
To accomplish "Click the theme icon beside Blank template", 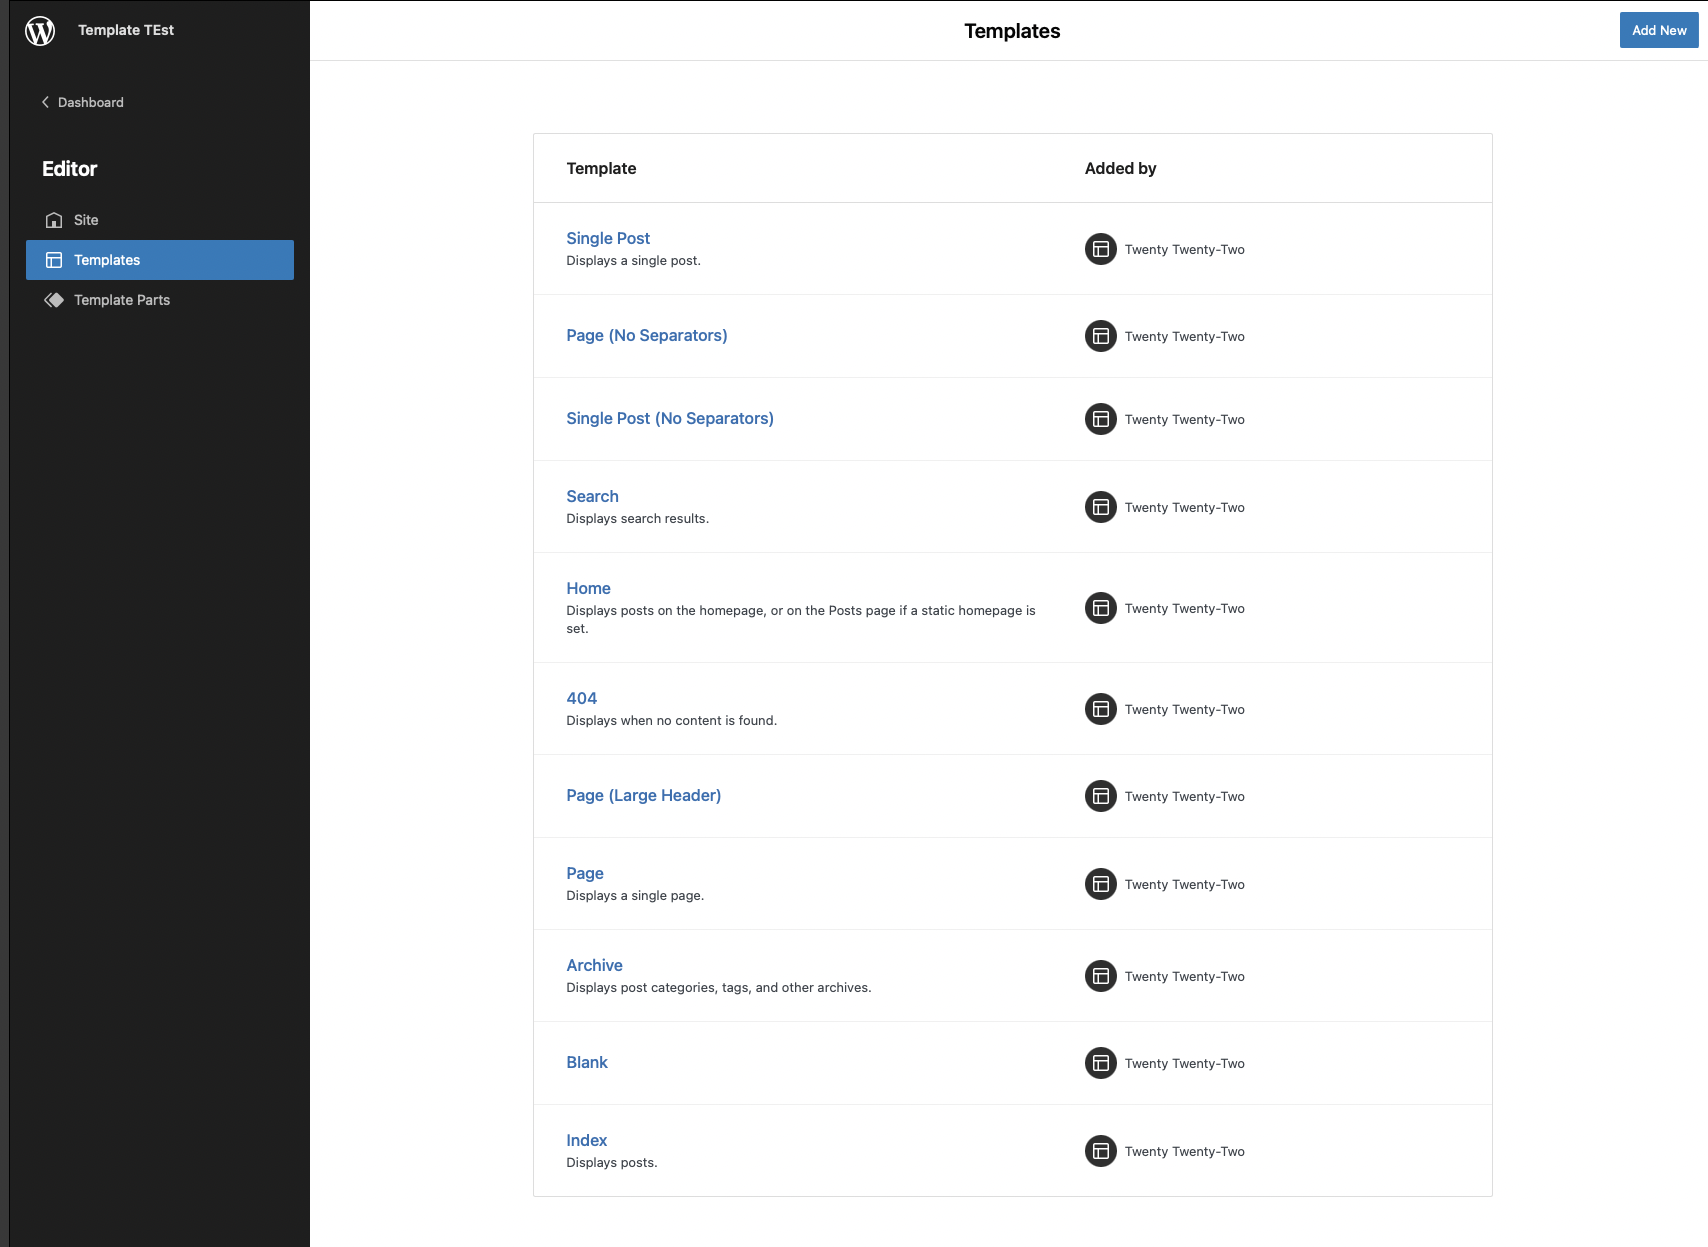I will 1100,1063.
